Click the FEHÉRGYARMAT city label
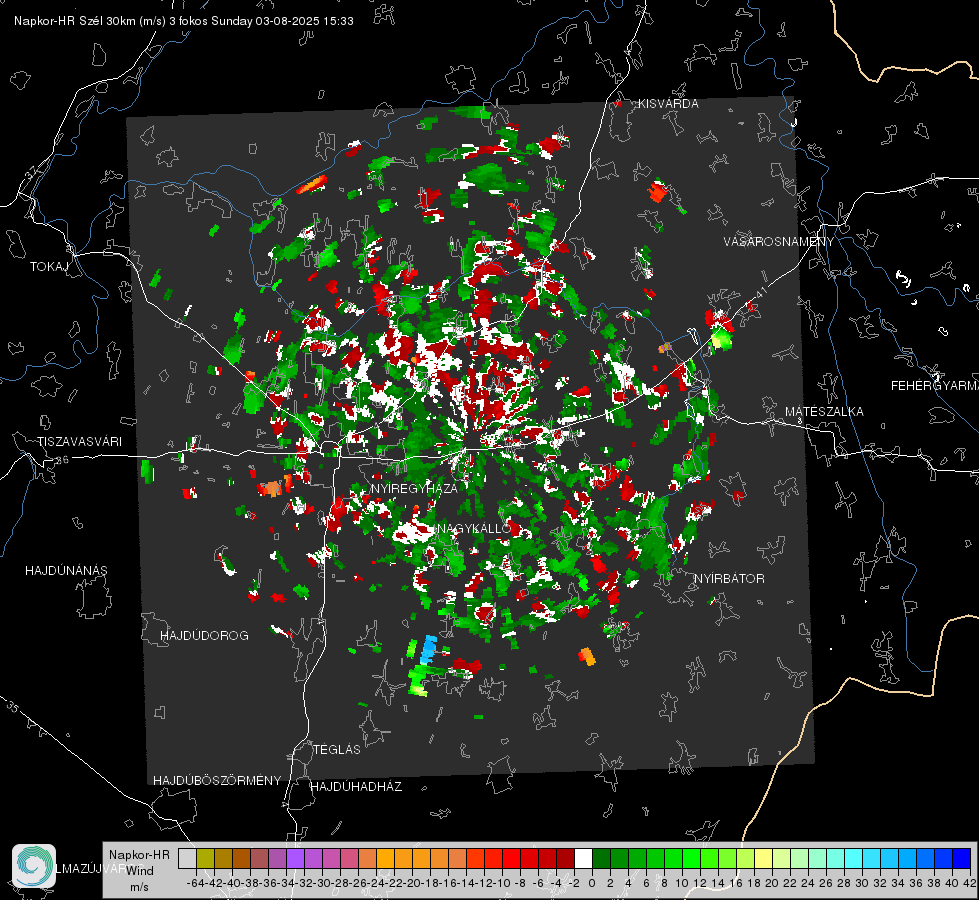979x900 pixels. tap(935, 386)
